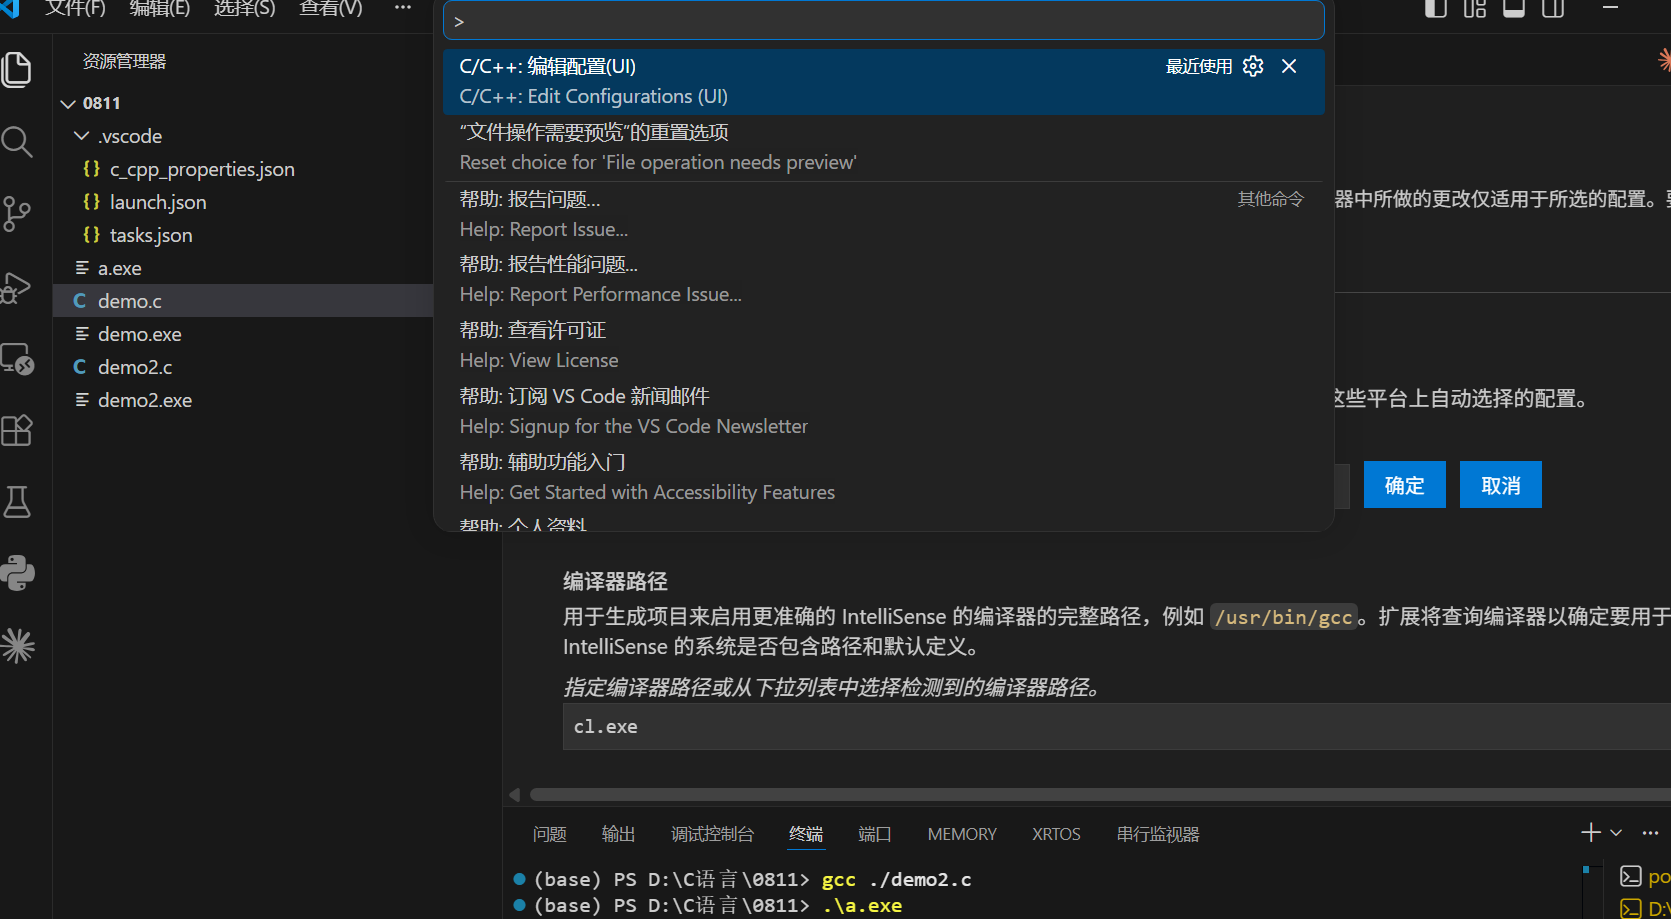Click the 编译器路径 setting heading
Screen dimensions: 1671x919
615,581
